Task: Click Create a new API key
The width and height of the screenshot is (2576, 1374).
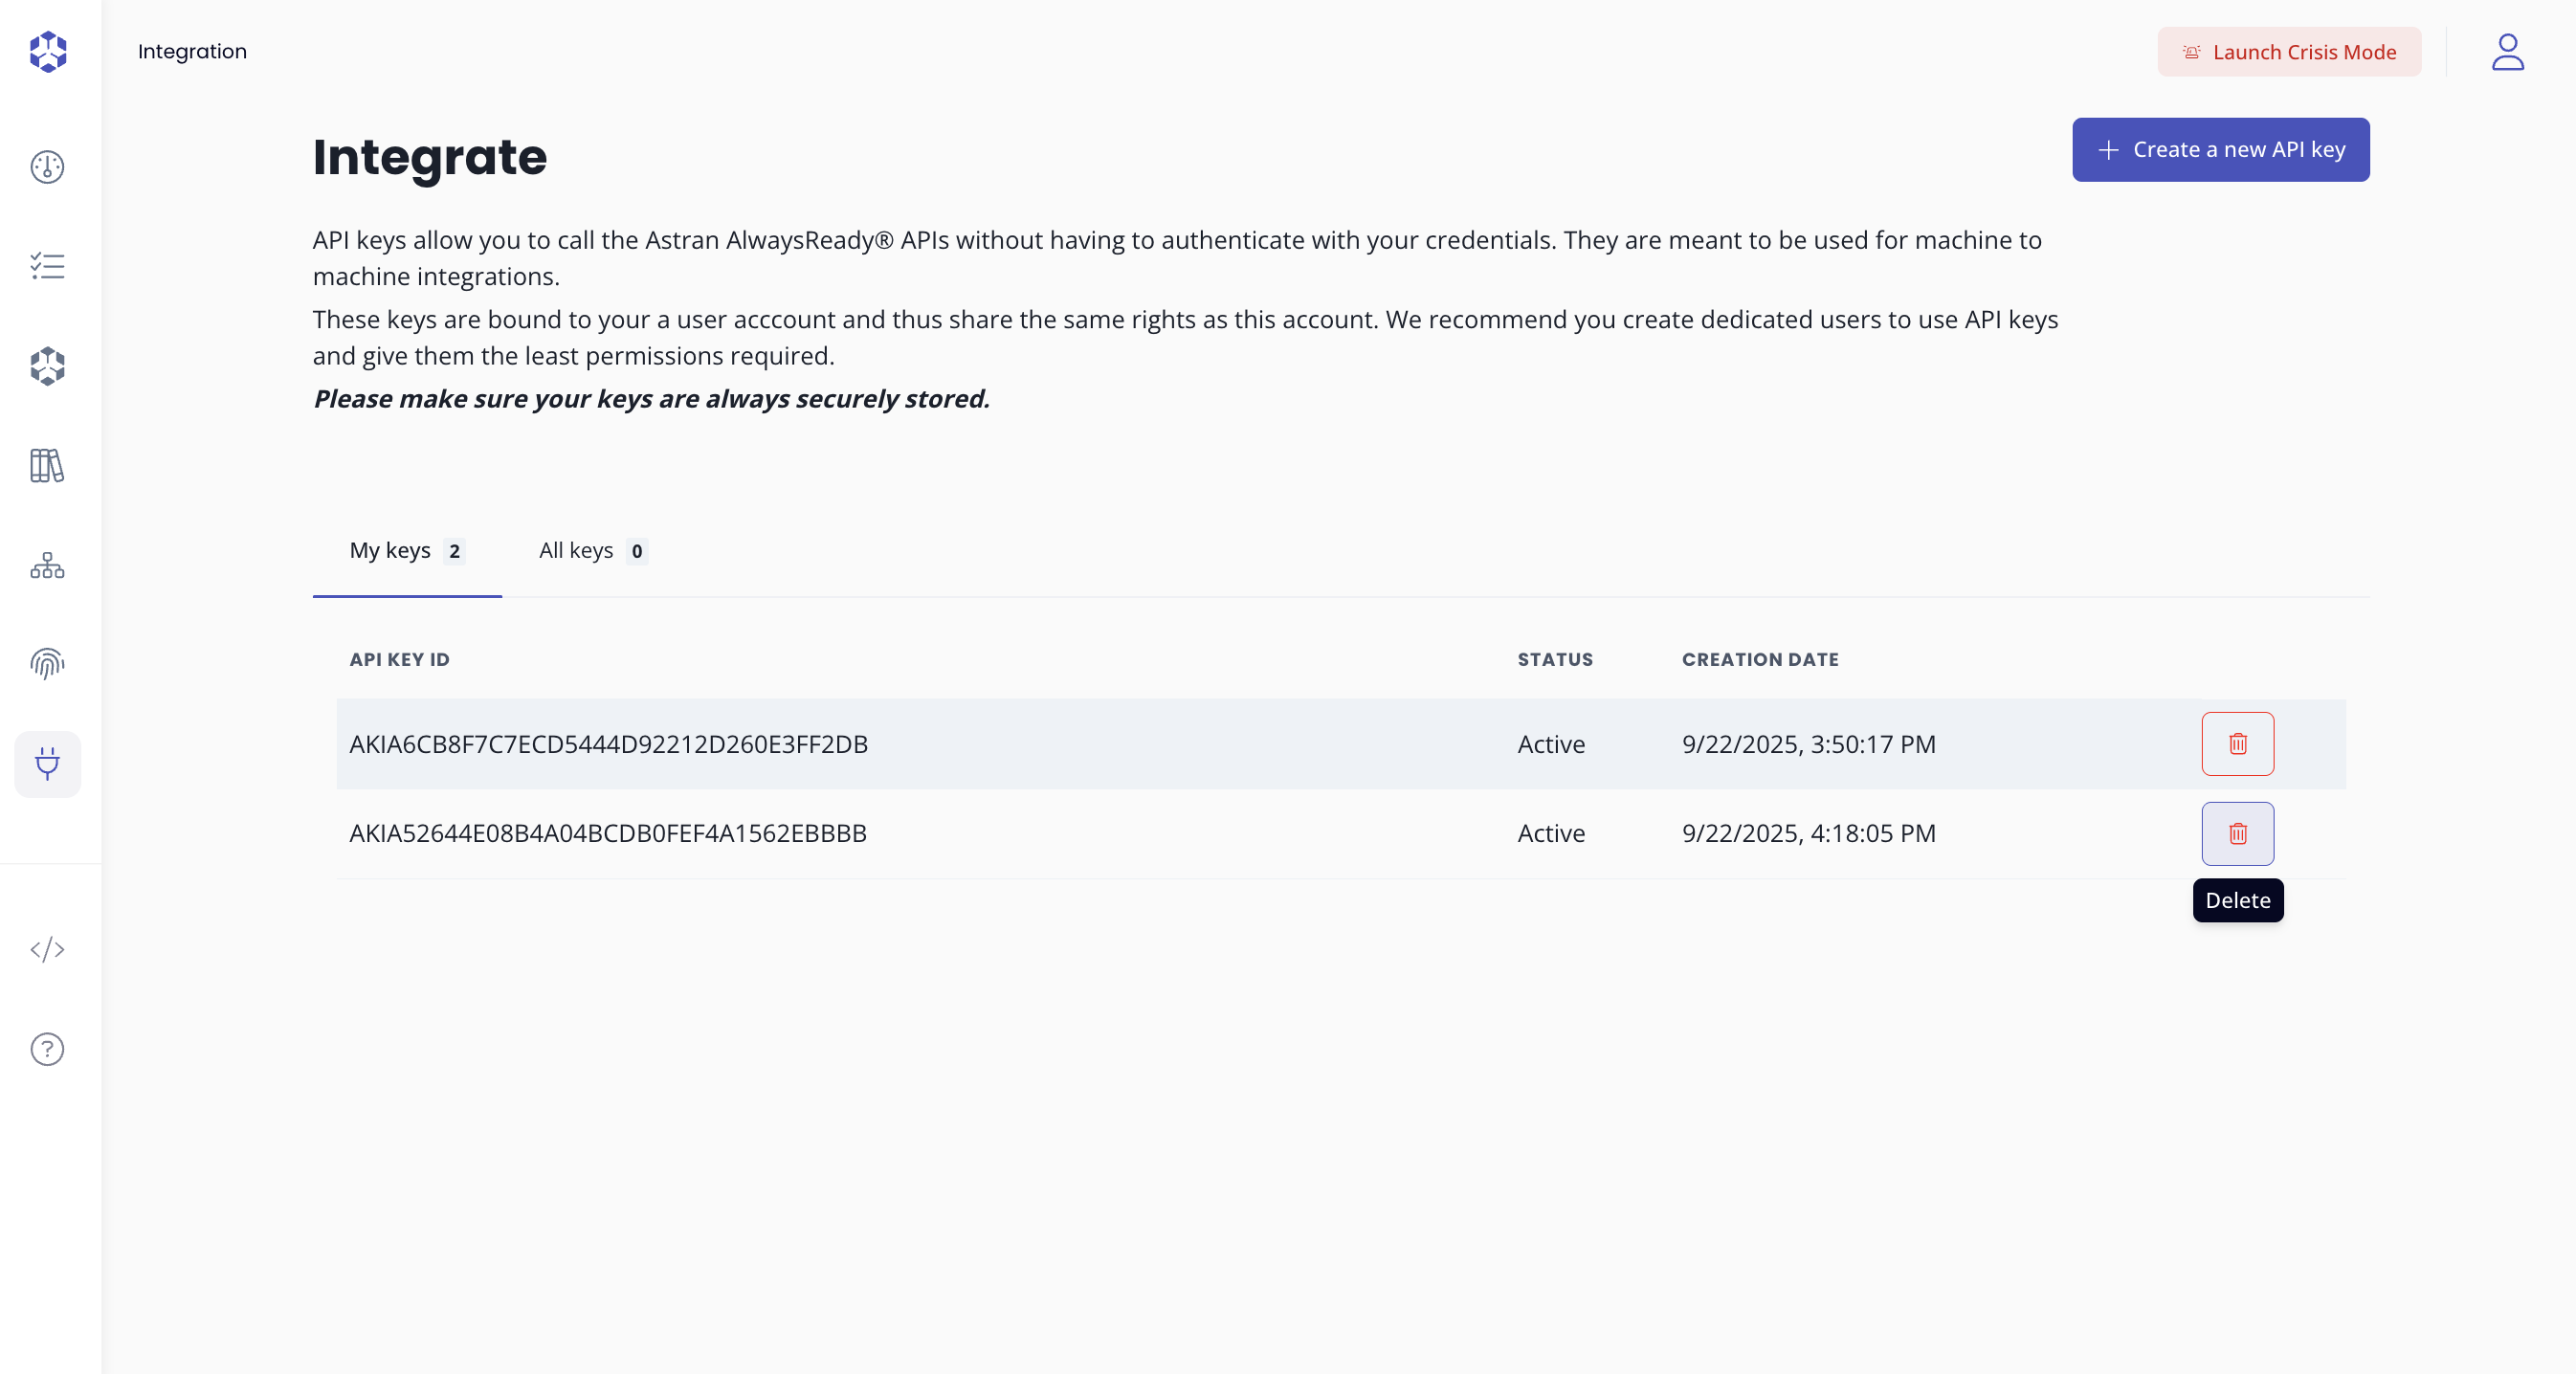Action: click(2220, 150)
